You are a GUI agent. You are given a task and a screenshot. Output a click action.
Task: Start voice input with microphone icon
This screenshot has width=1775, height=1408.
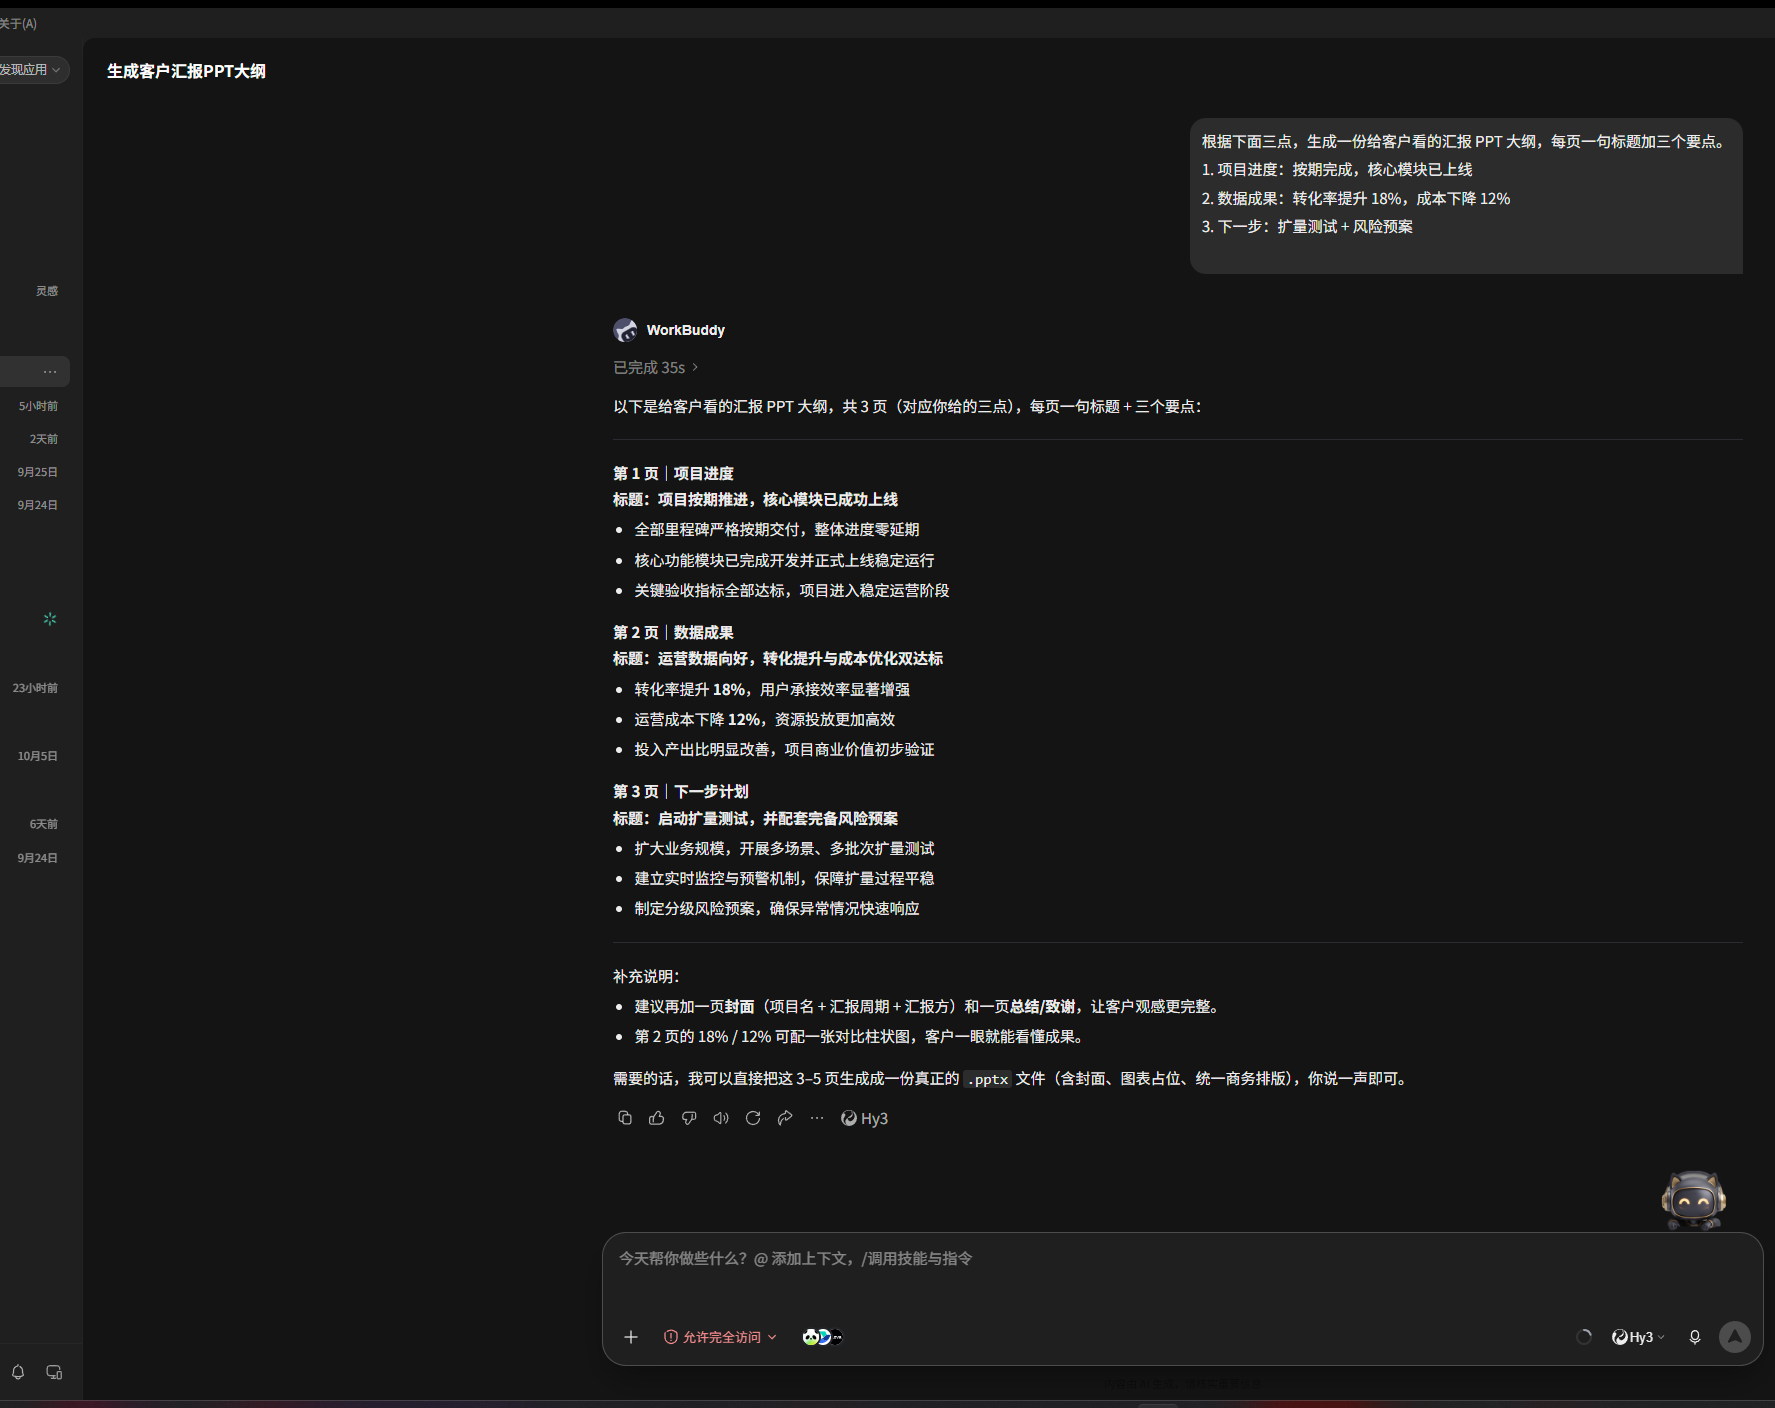[x=1695, y=1337]
